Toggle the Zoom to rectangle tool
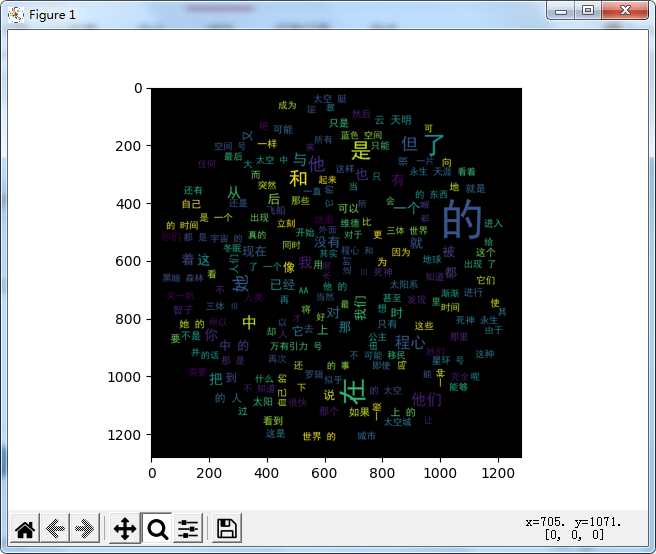The width and height of the screenshot is (656, 554). (156, 529)
